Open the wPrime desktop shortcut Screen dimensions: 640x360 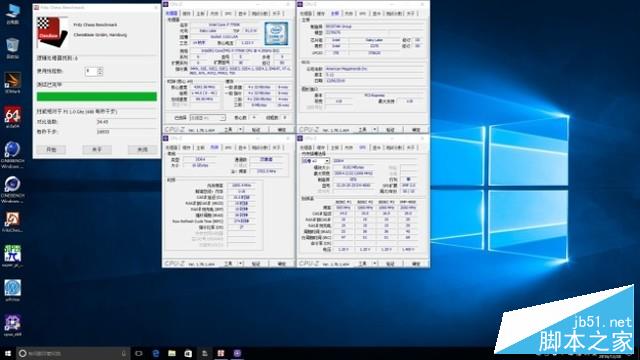tap(13, 290)
